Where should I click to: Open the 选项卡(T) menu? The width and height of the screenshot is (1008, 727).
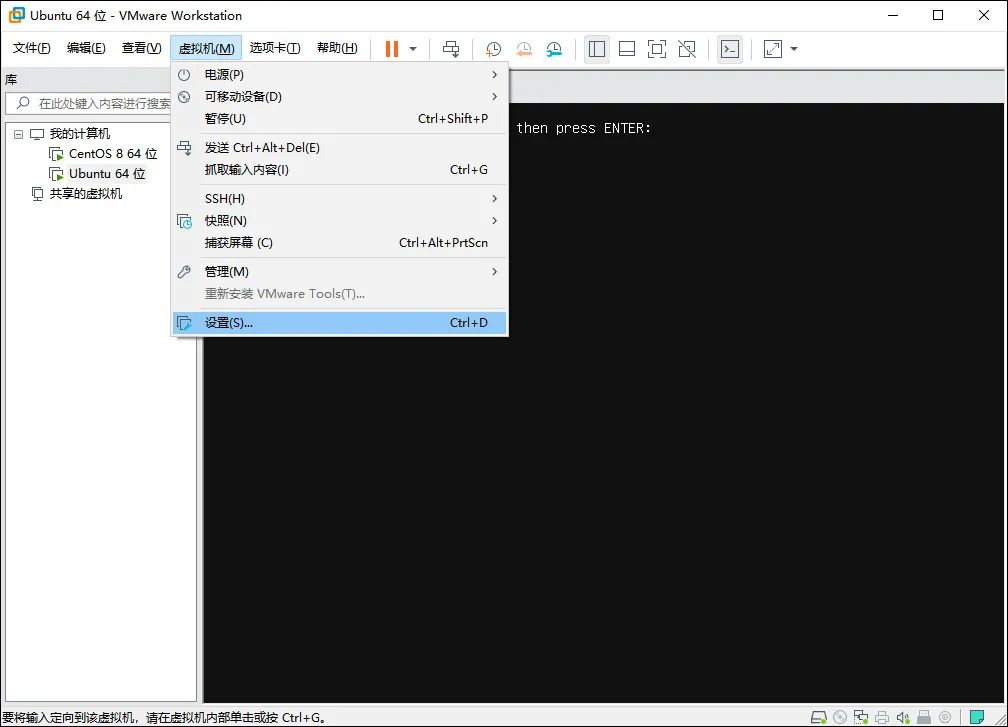point(275,48)
